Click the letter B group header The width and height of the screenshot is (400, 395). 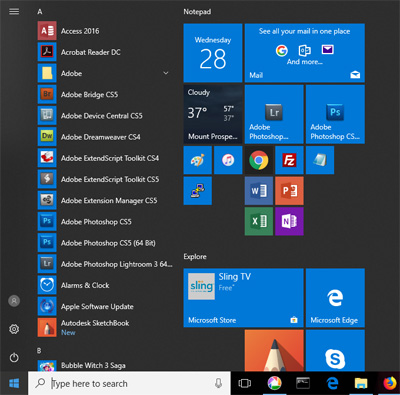tap(39, 351)
